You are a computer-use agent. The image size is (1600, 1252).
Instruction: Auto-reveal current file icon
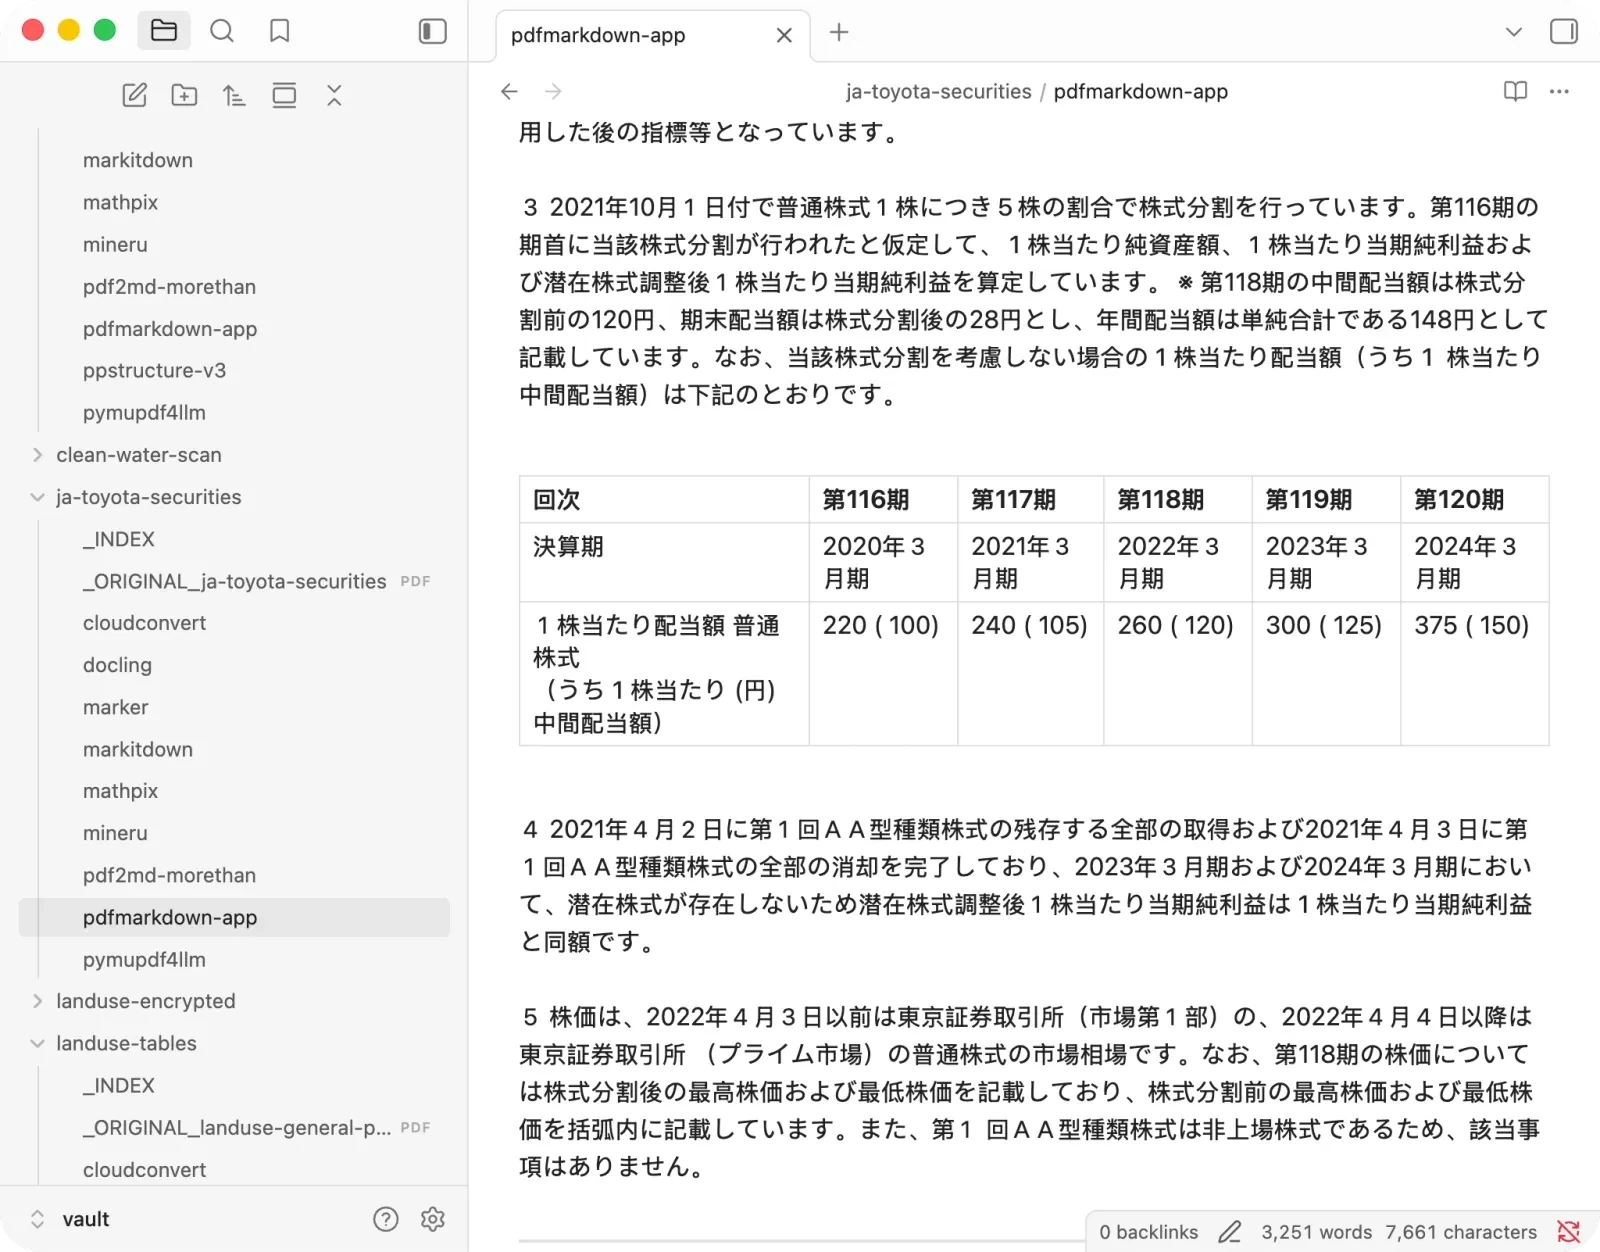(x=284, y=95)
